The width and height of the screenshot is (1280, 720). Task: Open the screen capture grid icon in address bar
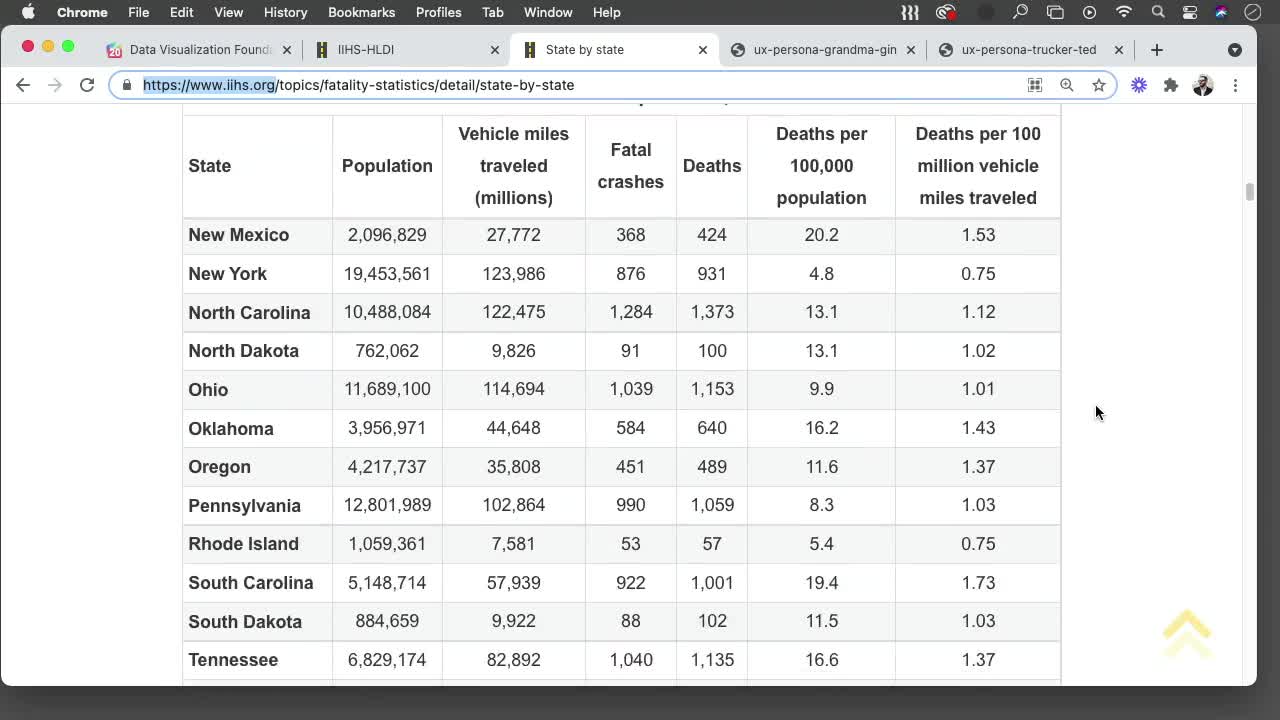tap(1035, 85)
